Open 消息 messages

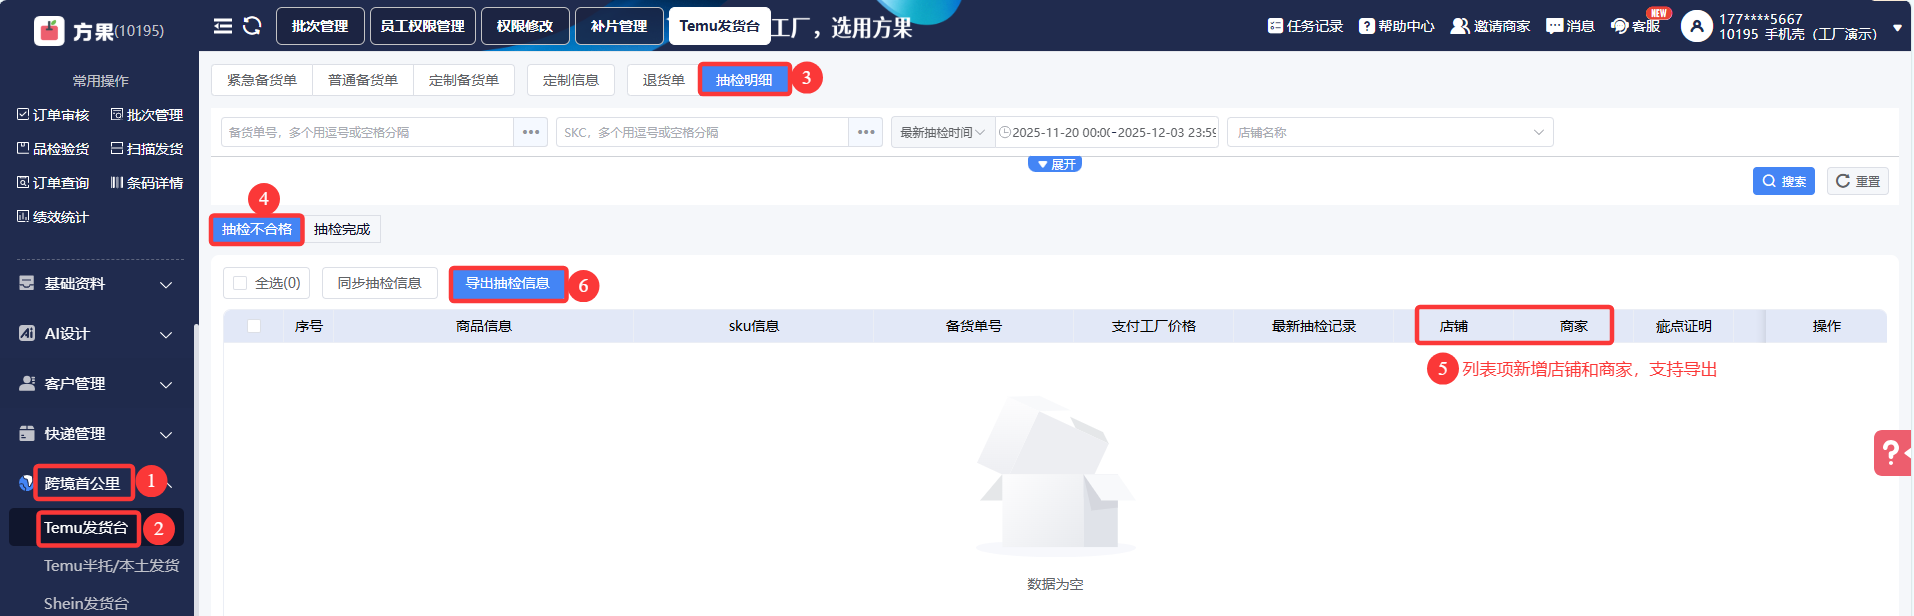click(x=1570, y=26)
